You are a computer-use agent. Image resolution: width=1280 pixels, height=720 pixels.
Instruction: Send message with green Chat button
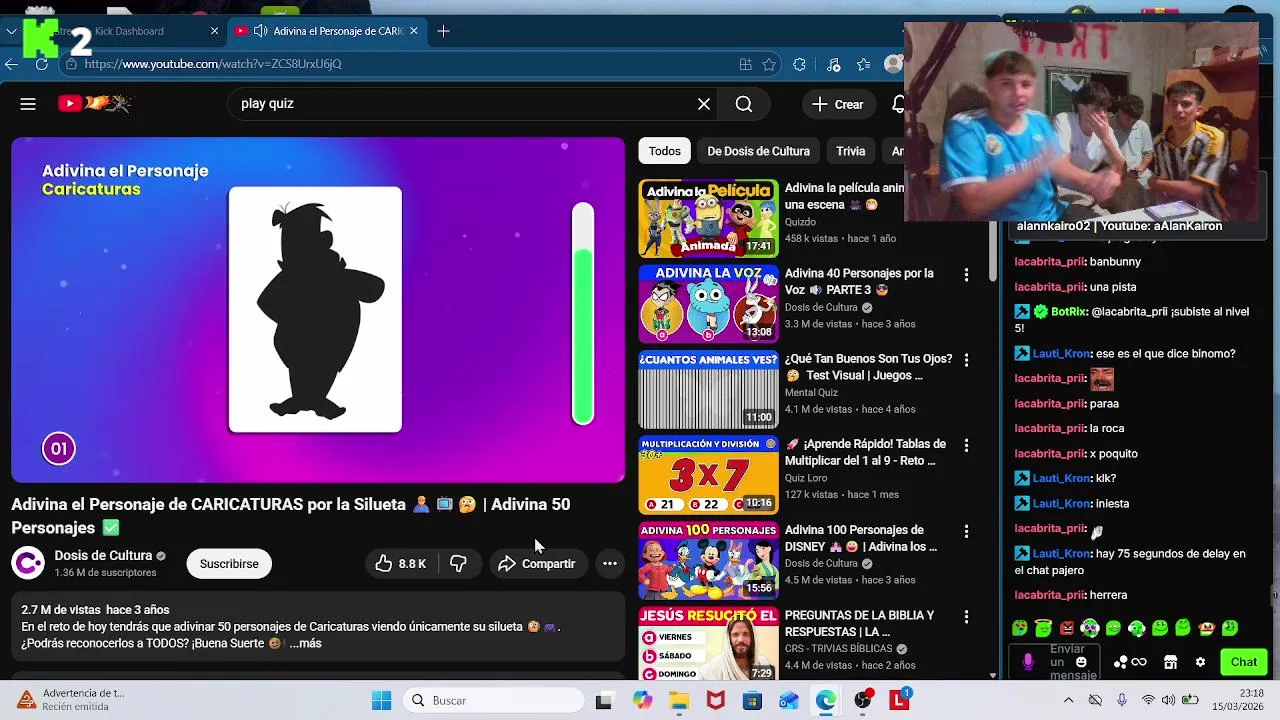pos(1244,662)
